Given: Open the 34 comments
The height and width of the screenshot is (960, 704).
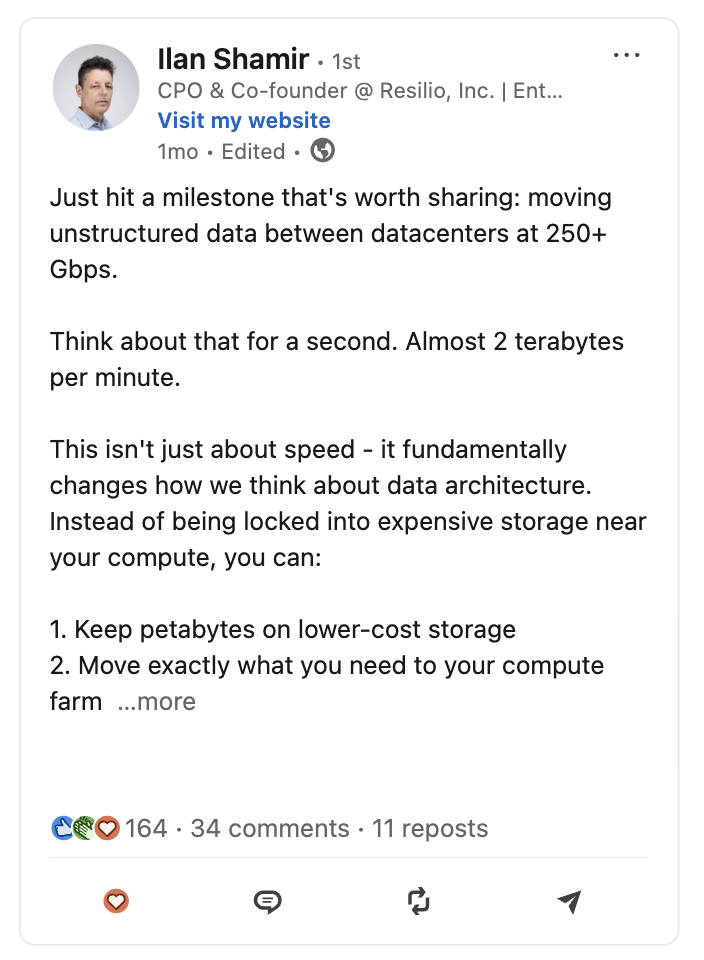Looking at the screenshot, I should [x=269, y=828].
